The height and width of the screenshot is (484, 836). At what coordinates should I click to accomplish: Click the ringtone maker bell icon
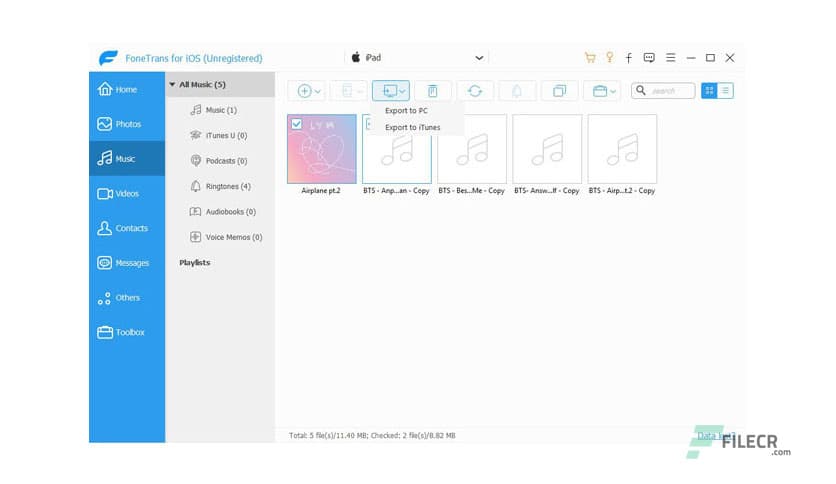pyautogui.click(x=517, y=91)
